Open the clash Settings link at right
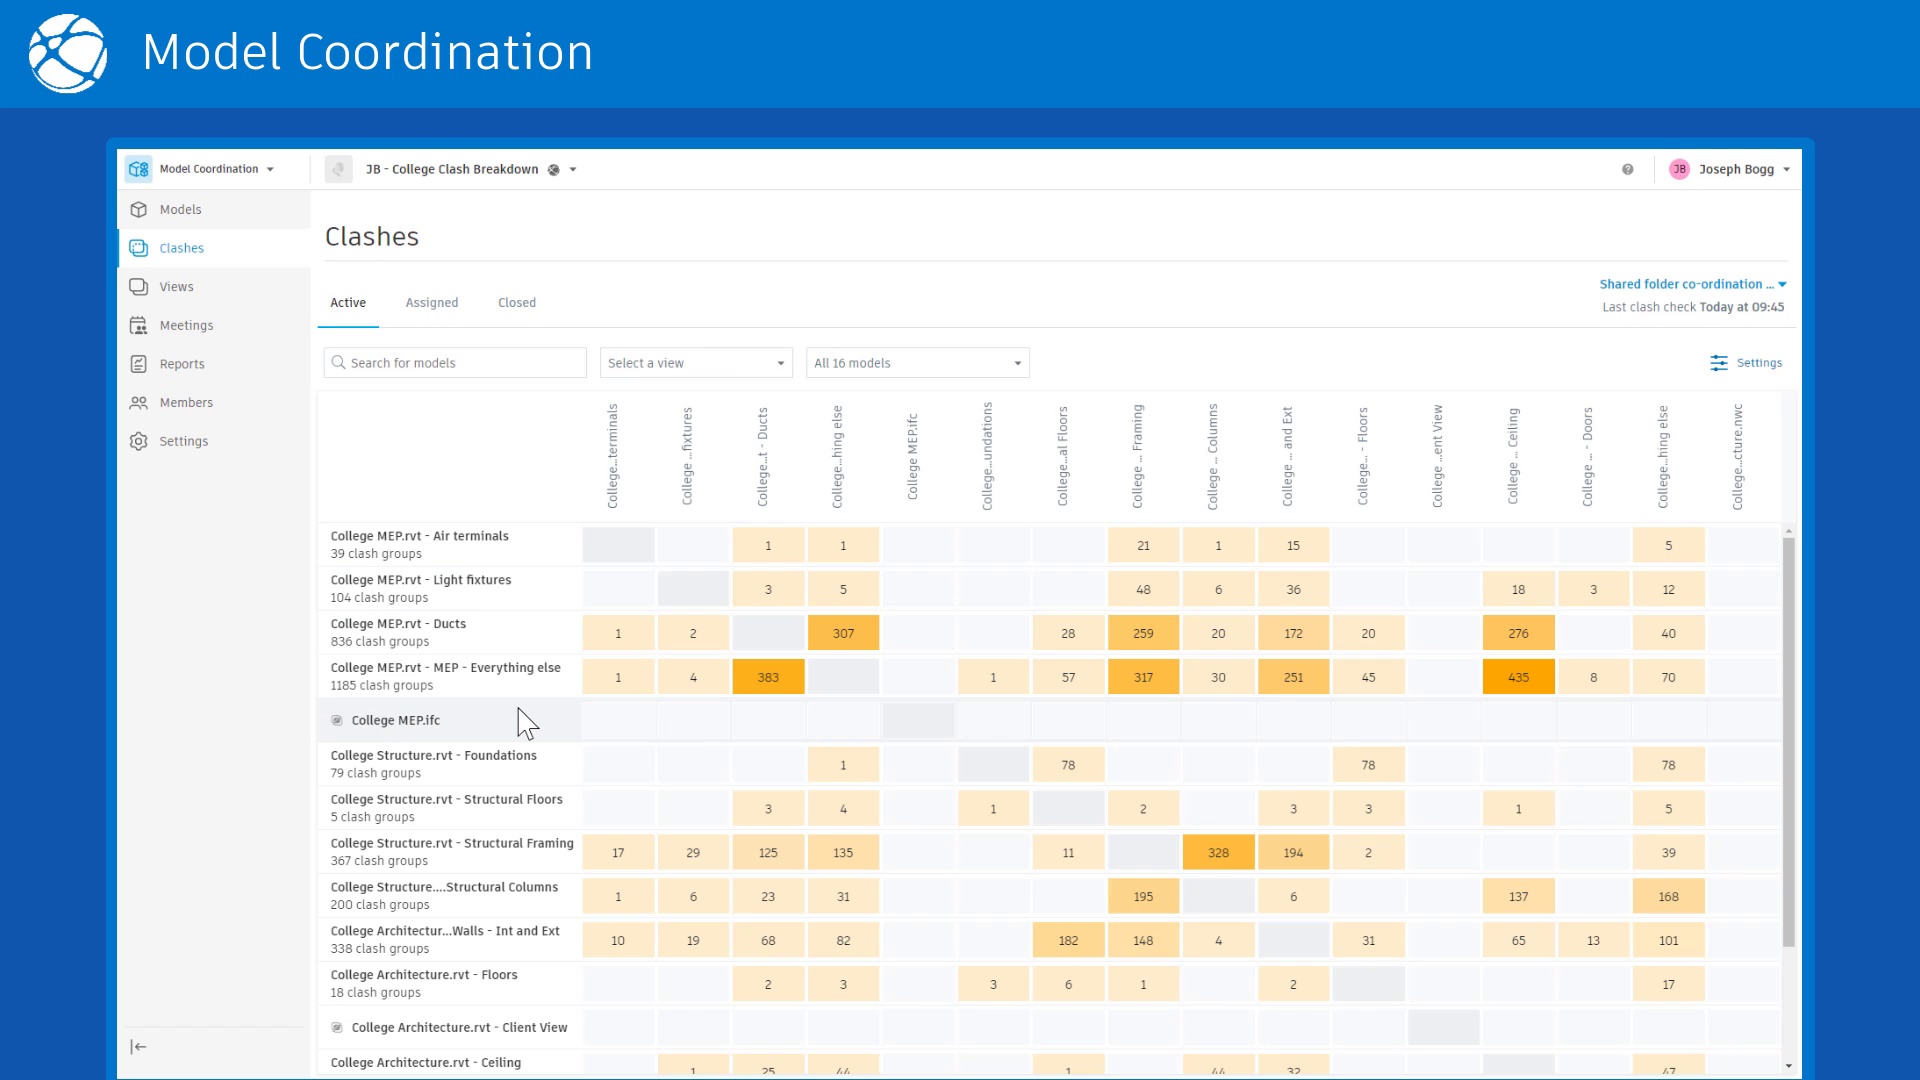This screenshot has width=1920, height=1080. tap(1746, 363)
